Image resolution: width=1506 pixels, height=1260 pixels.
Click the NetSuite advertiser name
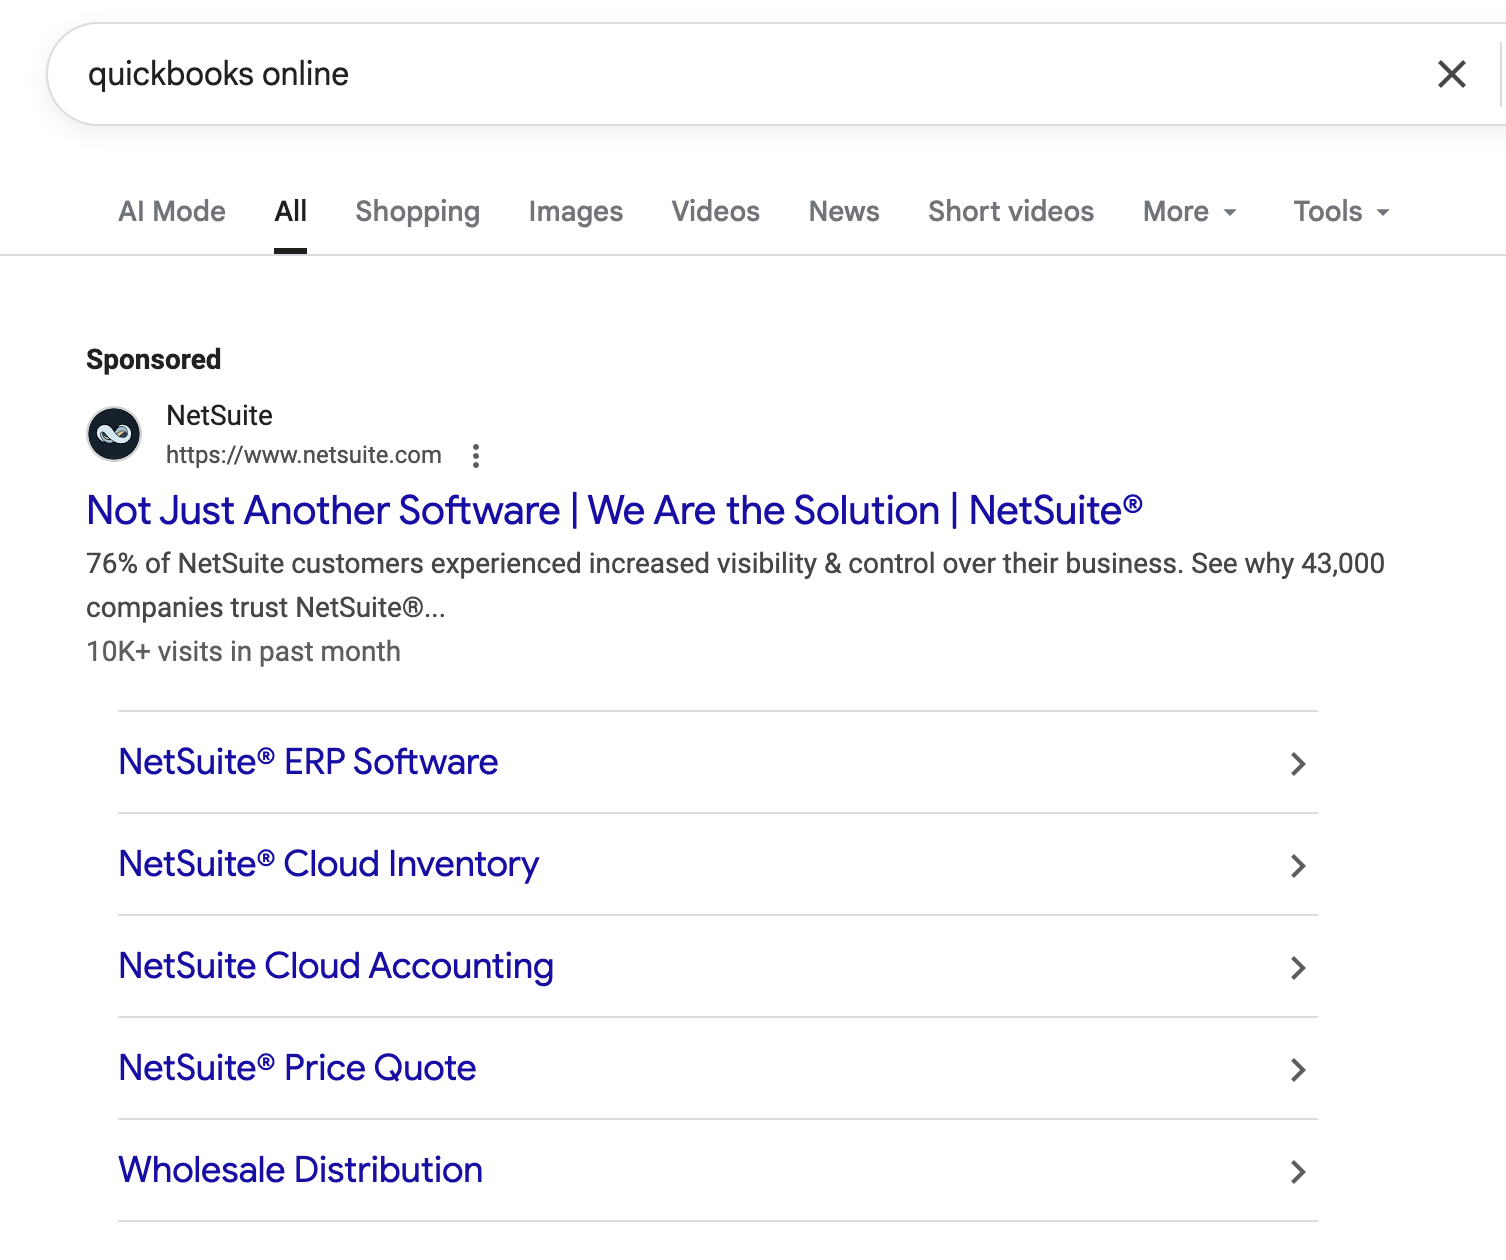[x=219, y=415]
